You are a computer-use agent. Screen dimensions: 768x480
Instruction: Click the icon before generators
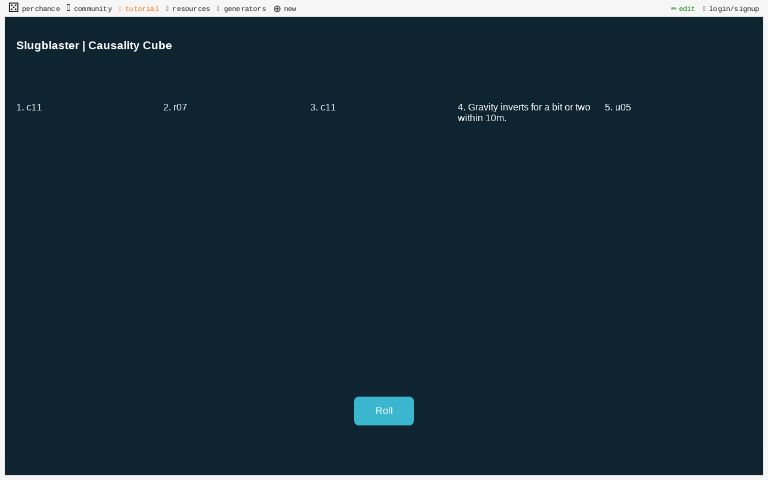coord(218,9)
